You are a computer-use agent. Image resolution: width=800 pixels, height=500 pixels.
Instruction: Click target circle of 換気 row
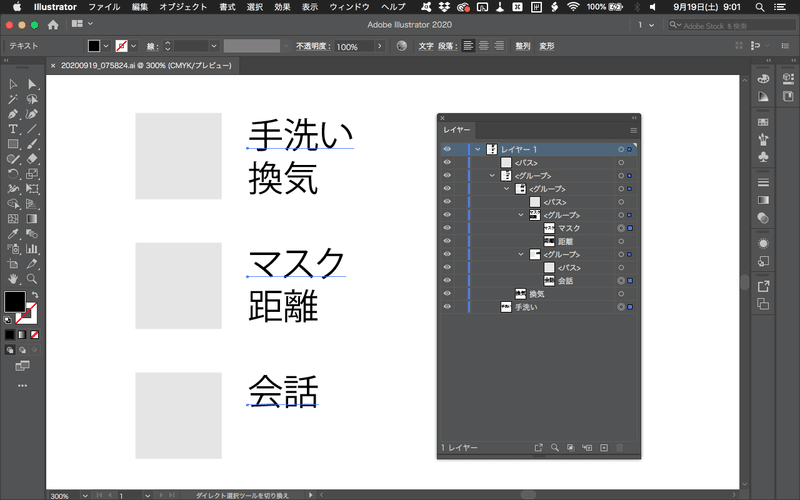pyautogui.click(x=621, y=294)
